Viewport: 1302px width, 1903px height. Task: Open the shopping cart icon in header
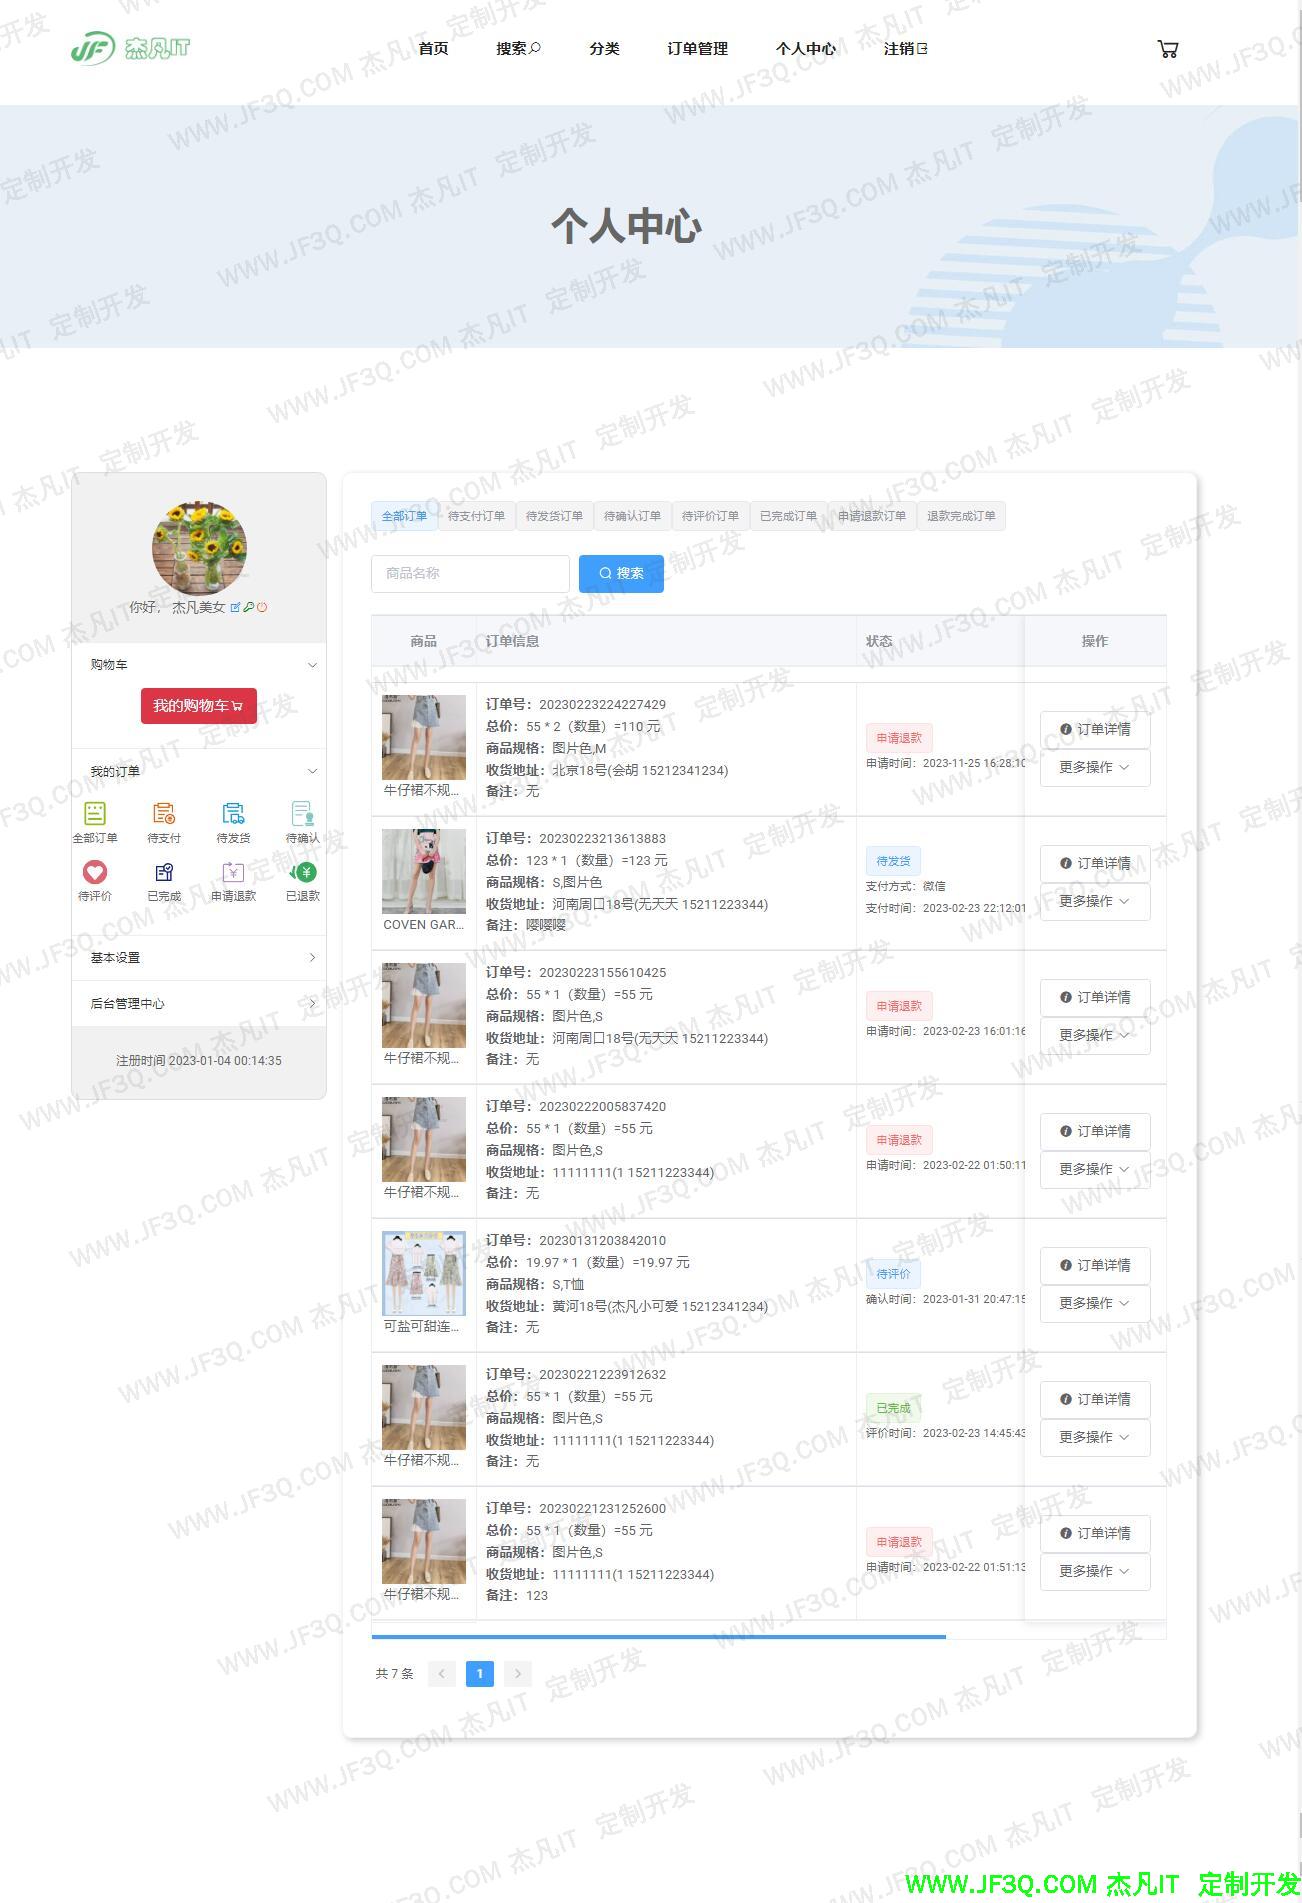(1167, 49)
